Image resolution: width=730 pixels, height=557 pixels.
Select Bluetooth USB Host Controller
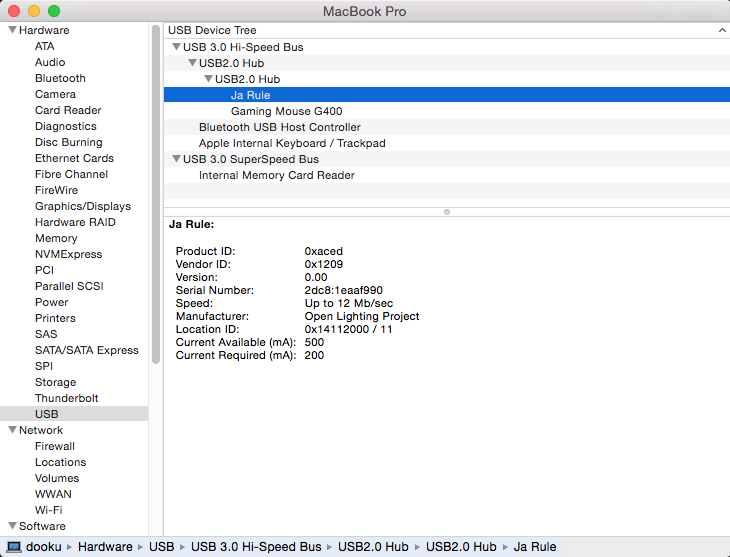click(x=279, y=127)
